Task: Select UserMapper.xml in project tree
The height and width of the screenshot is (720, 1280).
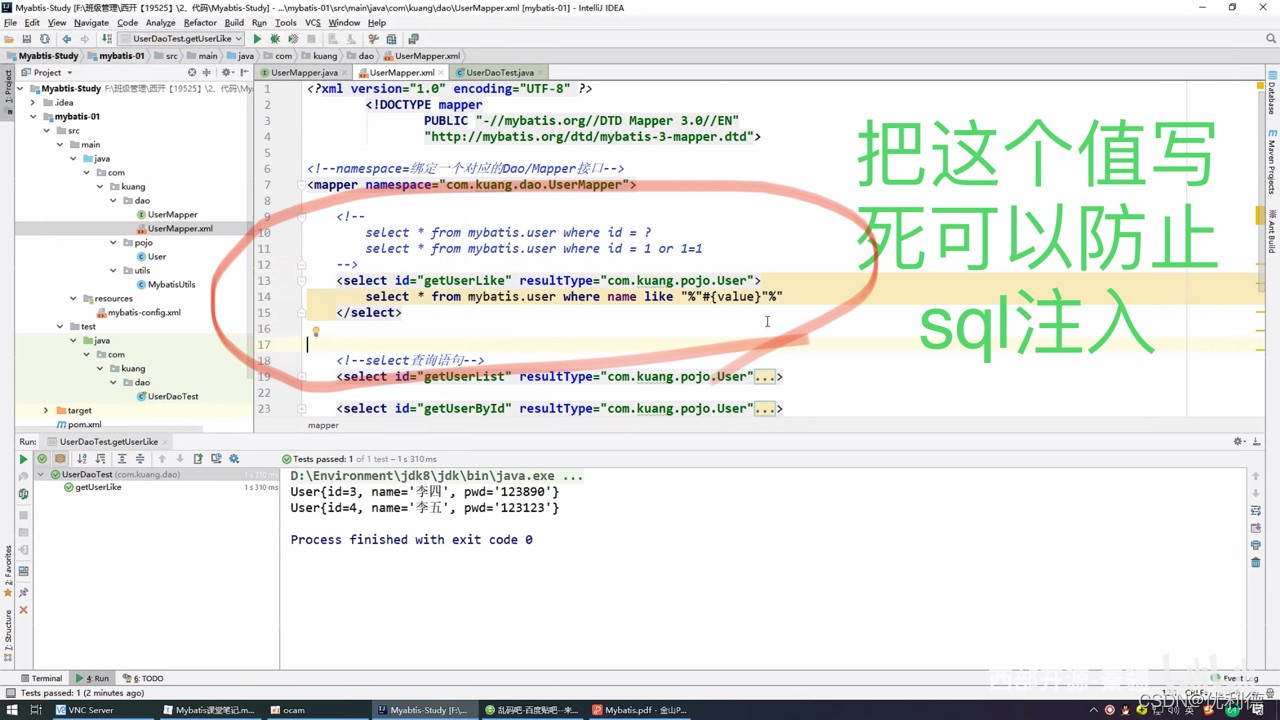Action: (x=180, y=228)
